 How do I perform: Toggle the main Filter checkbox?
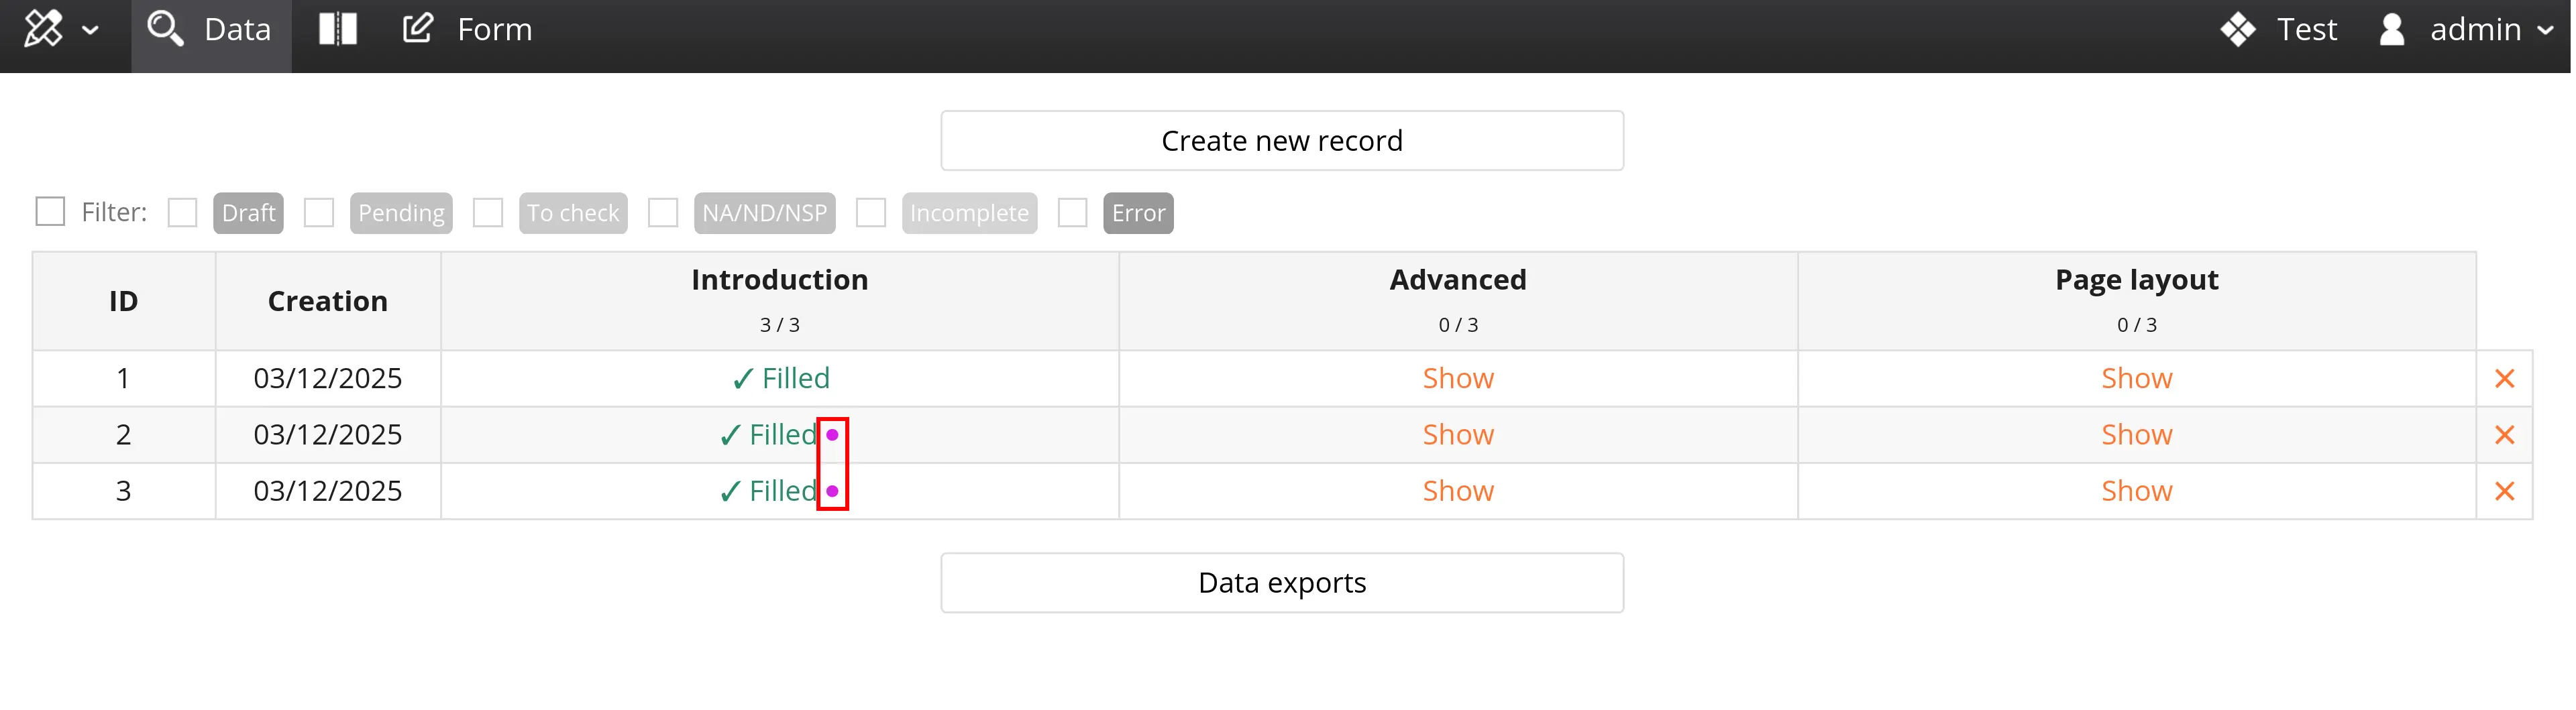coord(50,212)
